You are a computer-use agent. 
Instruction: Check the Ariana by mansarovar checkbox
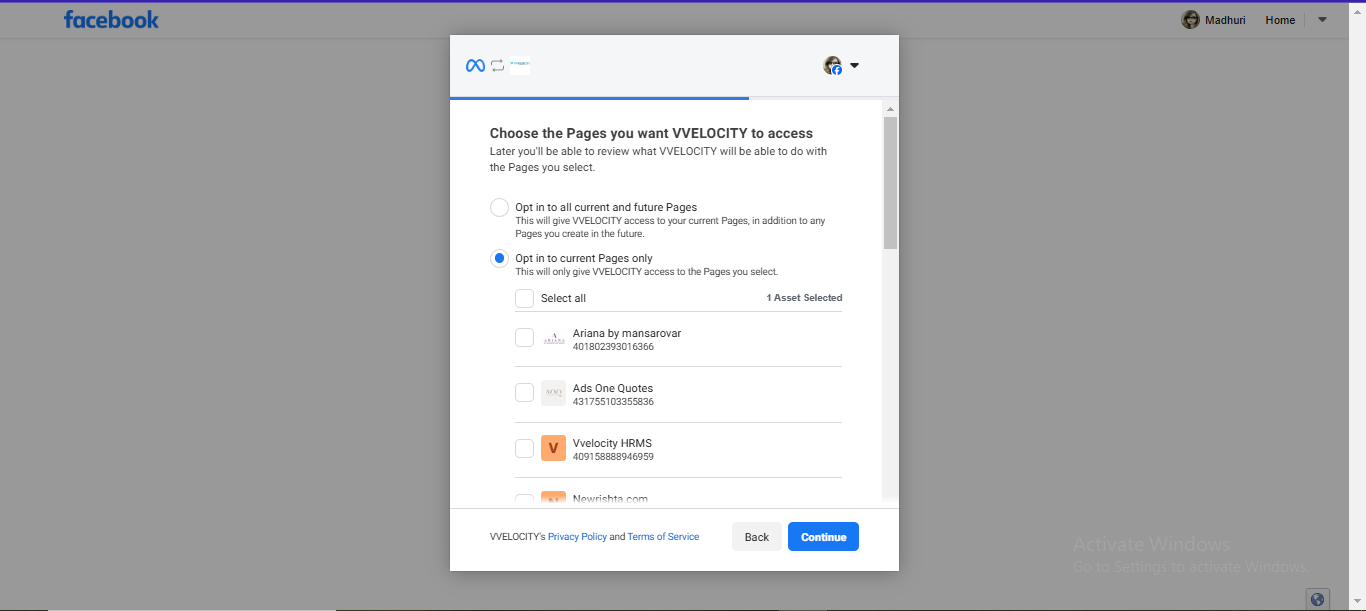[524, 338]
